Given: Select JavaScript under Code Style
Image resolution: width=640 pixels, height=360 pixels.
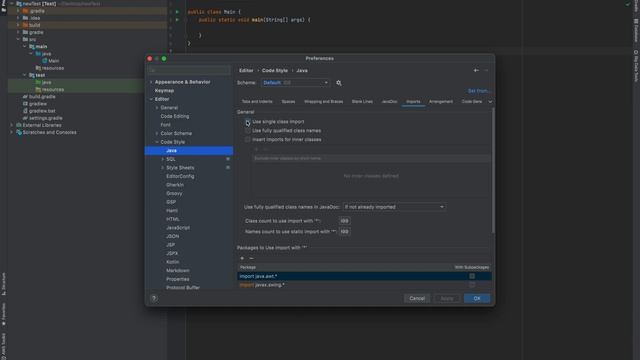Looking at the screenshot, I should tap(178, 228).
